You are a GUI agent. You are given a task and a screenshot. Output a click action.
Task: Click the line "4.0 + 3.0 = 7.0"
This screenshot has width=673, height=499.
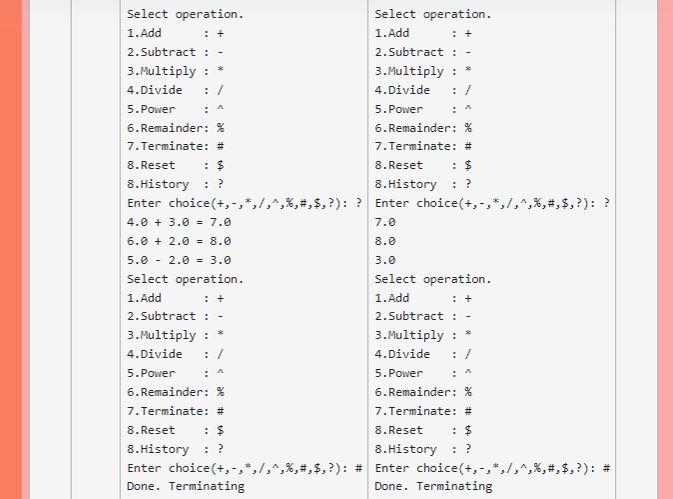click(x=179, y=222)
